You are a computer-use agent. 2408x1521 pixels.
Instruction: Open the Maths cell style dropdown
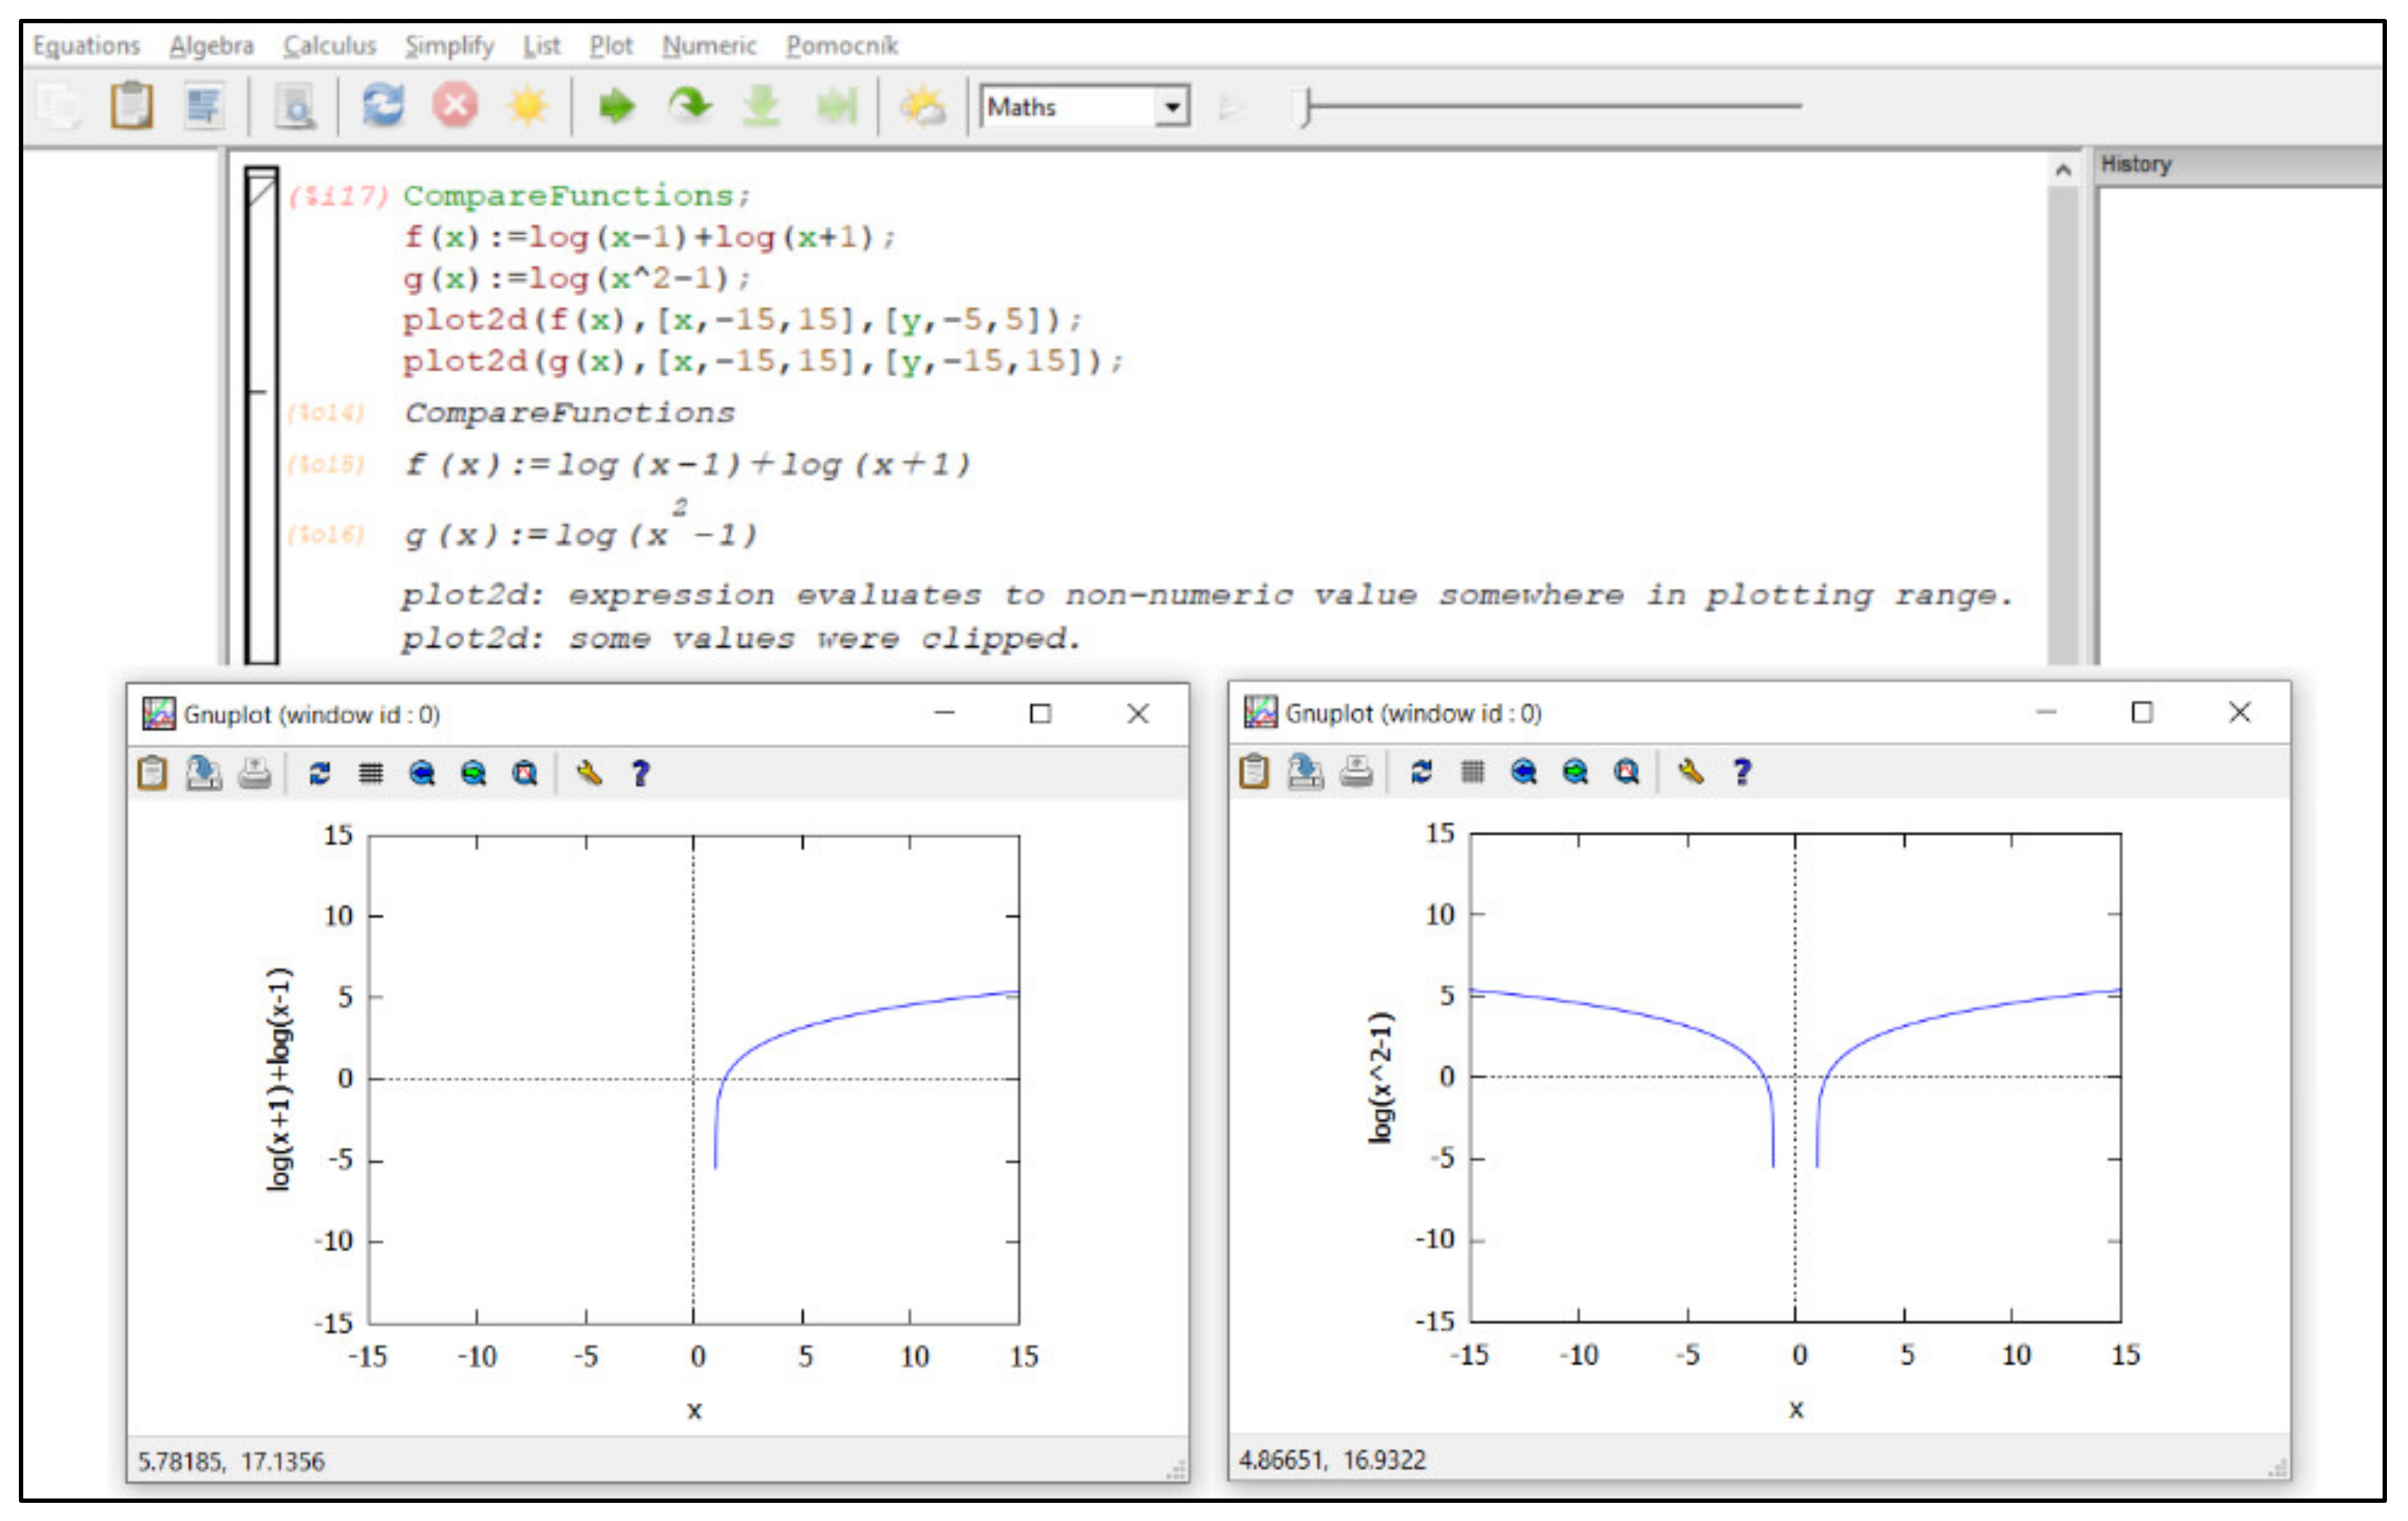1172,106
